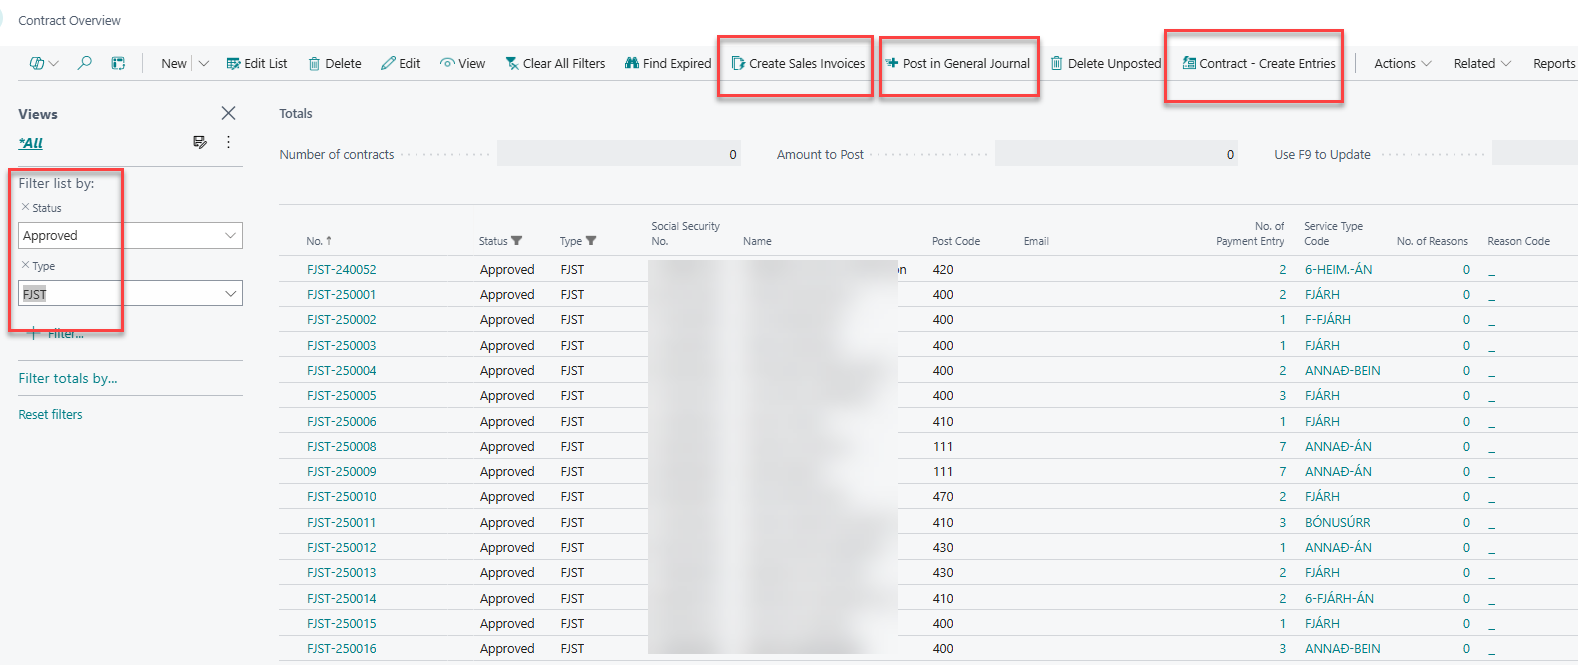Click Delete Unposted action
1578x665 pixels.
coord(1105,63)
